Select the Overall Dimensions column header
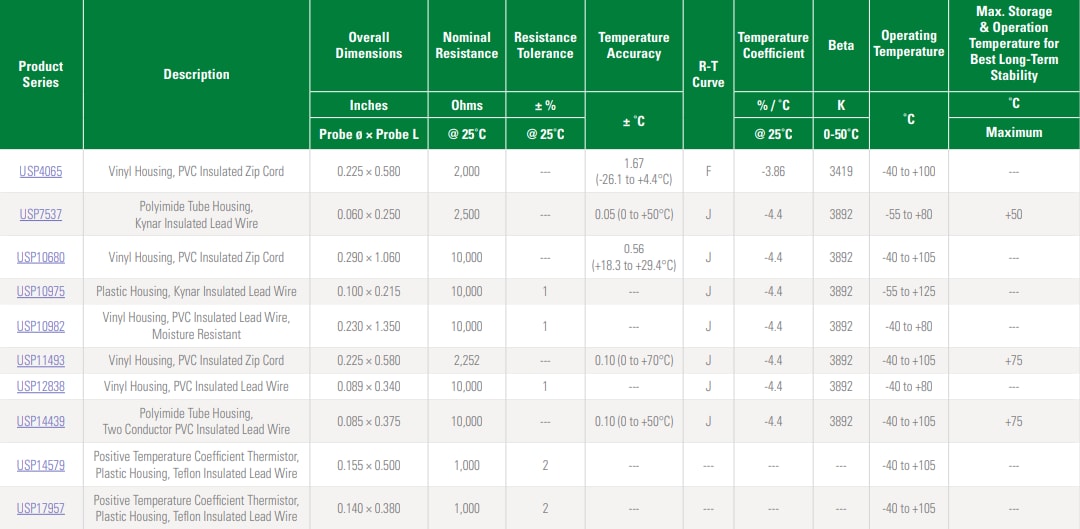The height and width of the screenshot is (529, 1080). click(368, 45)
